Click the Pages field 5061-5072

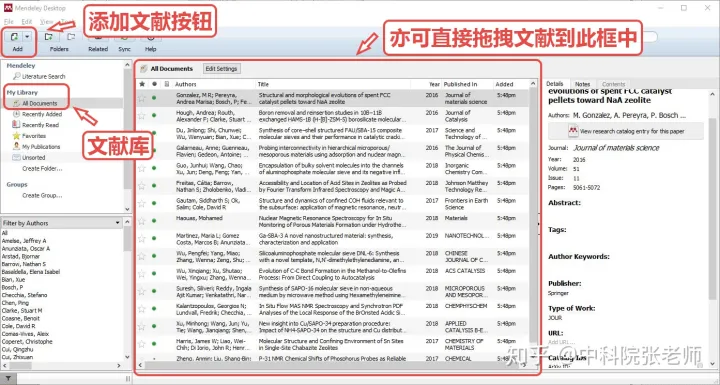click(x=586, y=187)
